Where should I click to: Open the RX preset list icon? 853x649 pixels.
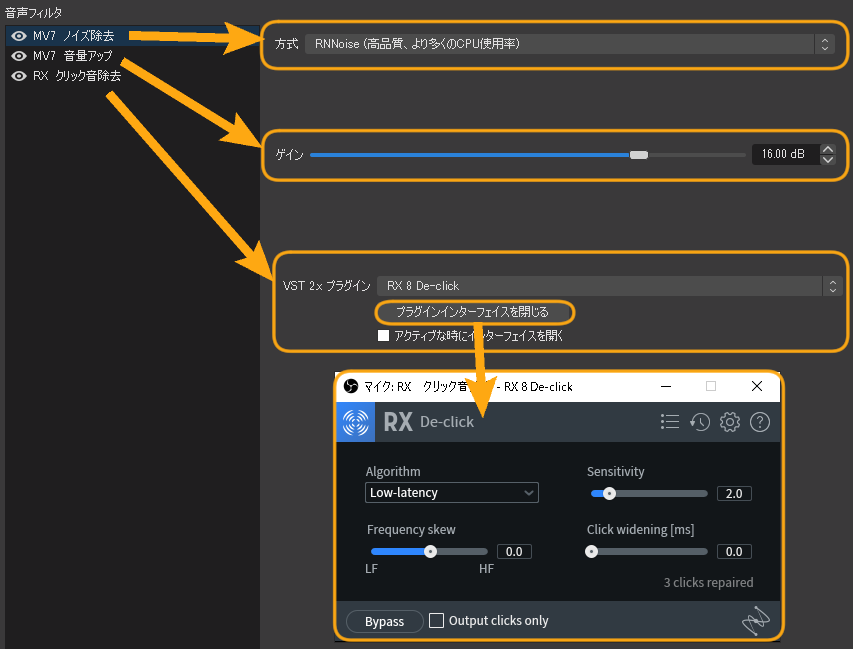coord(670,422)
